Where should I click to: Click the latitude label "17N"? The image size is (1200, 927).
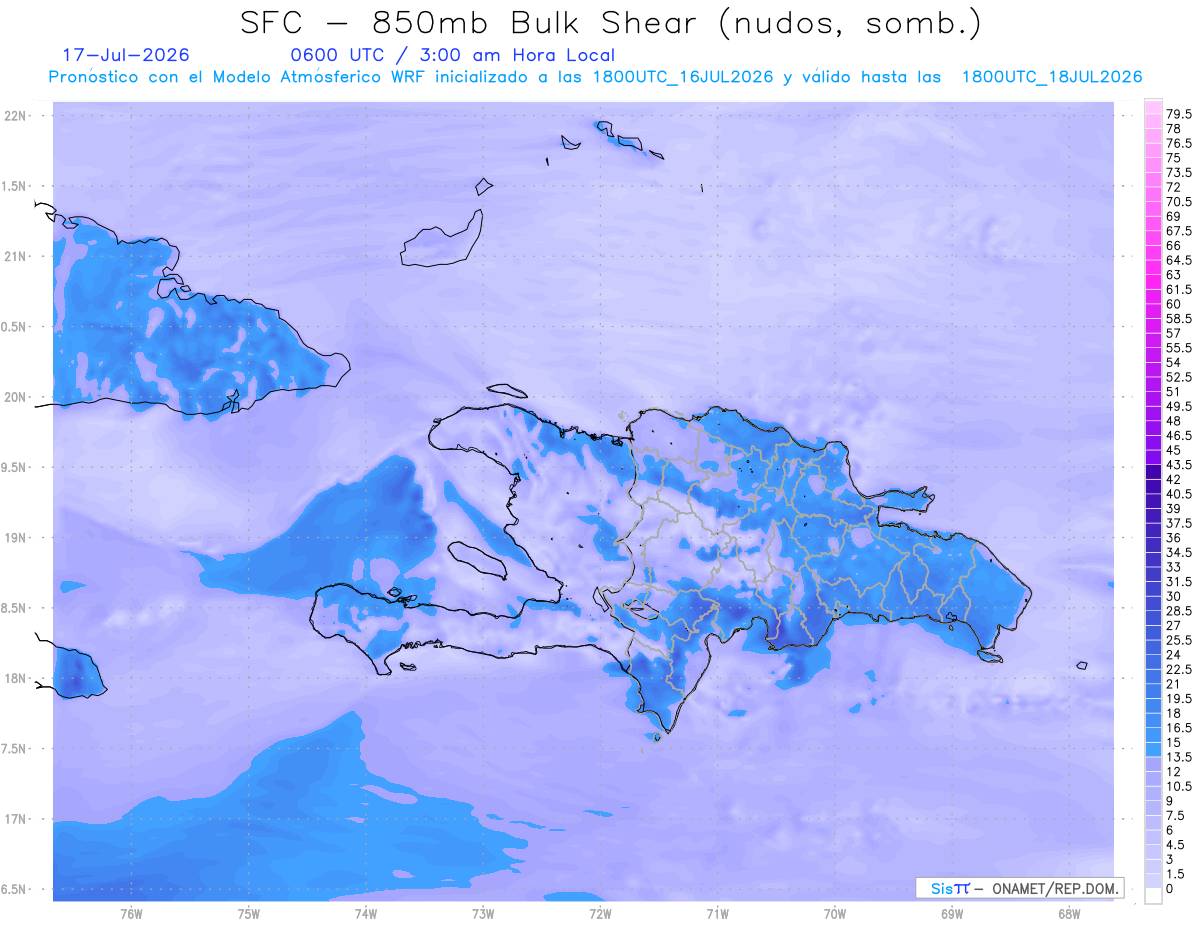pyautogui.click(x=16, y=820)
